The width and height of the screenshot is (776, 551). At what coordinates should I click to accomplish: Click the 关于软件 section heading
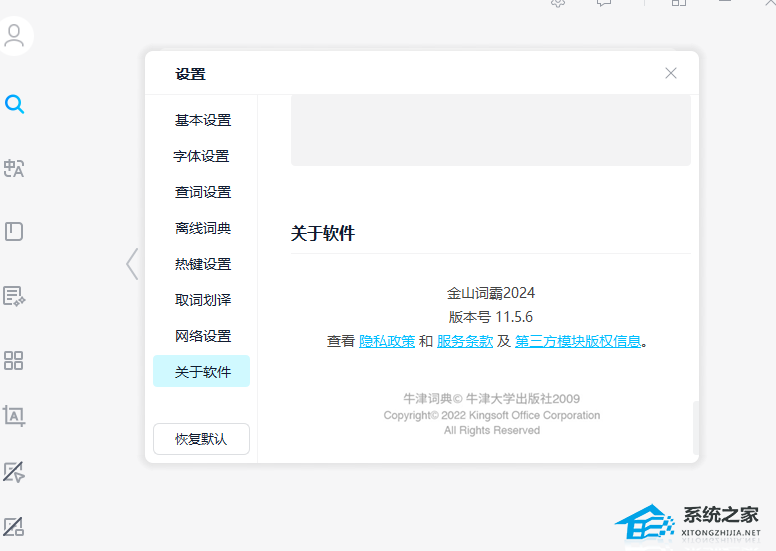[323, 233]
